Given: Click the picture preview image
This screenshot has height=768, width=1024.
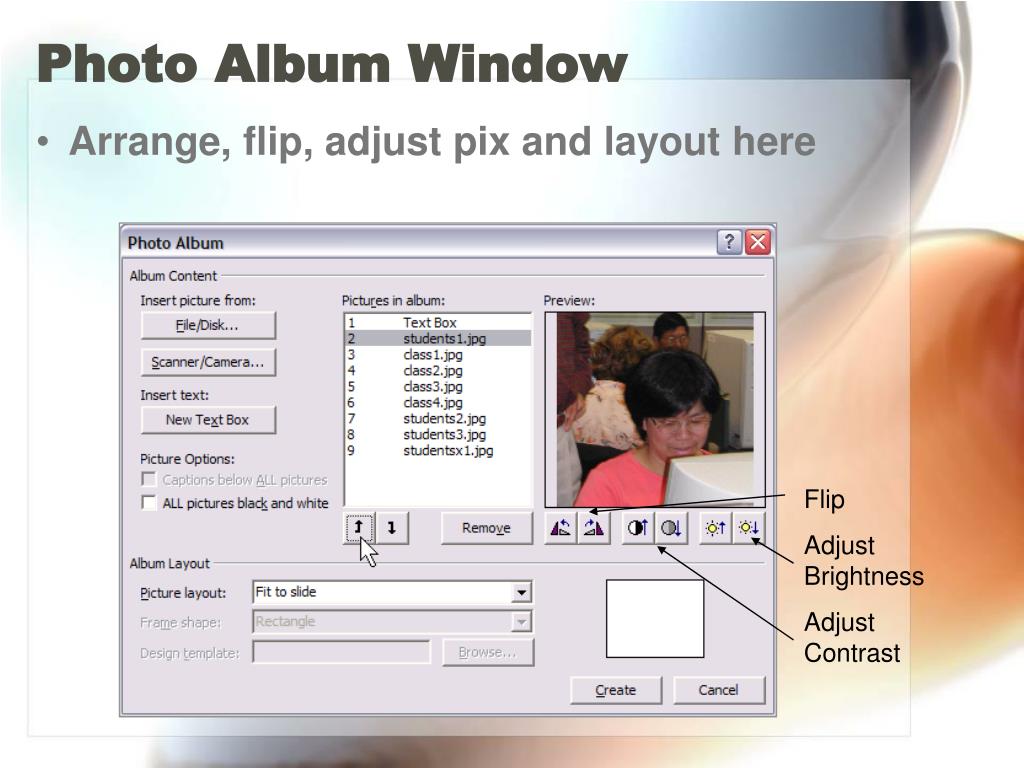Looking at the screenshot, I should [655, 409].
